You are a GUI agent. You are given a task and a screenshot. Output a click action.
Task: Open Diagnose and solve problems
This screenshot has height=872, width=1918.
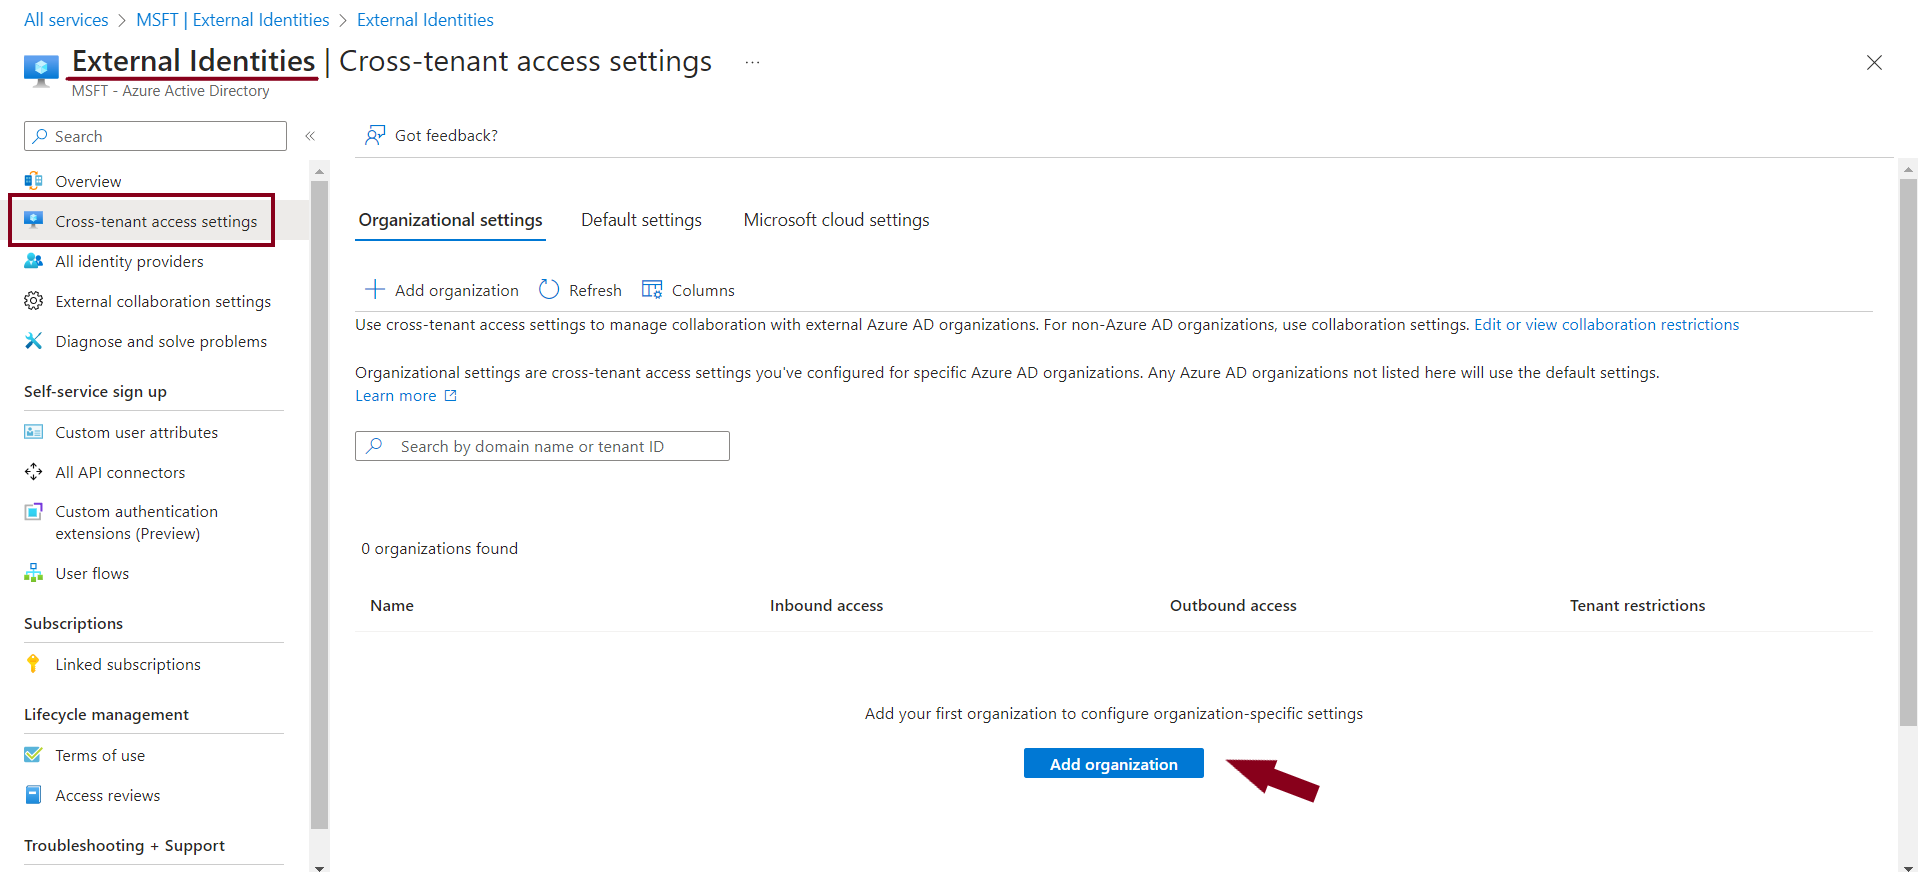[x=160, y=342]
